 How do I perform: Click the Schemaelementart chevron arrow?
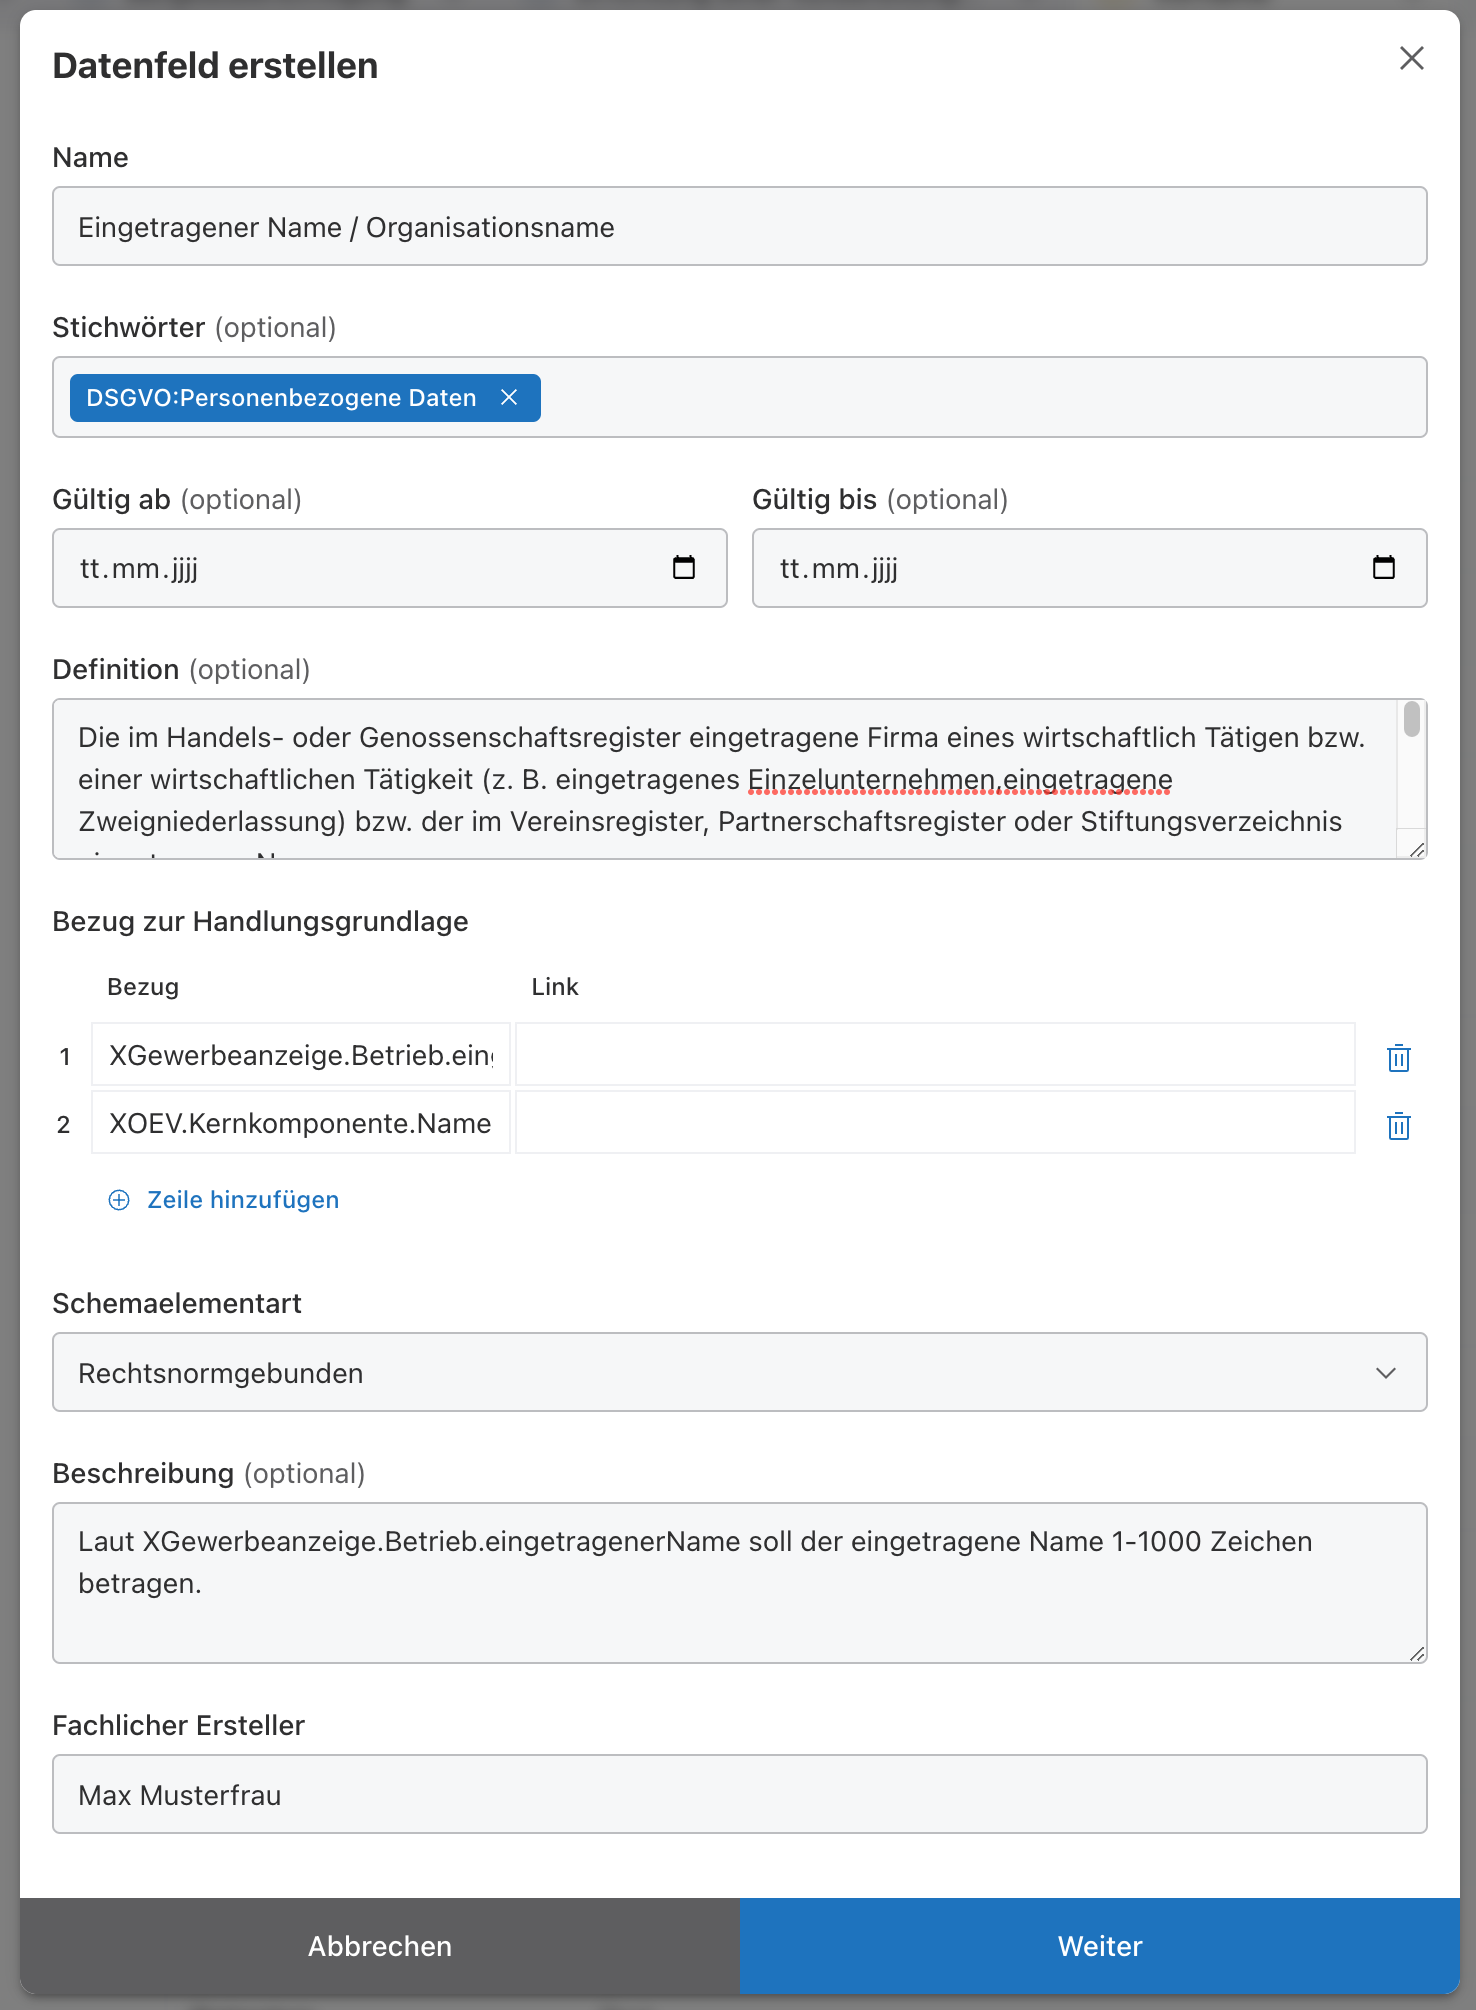[1385, 1373]
